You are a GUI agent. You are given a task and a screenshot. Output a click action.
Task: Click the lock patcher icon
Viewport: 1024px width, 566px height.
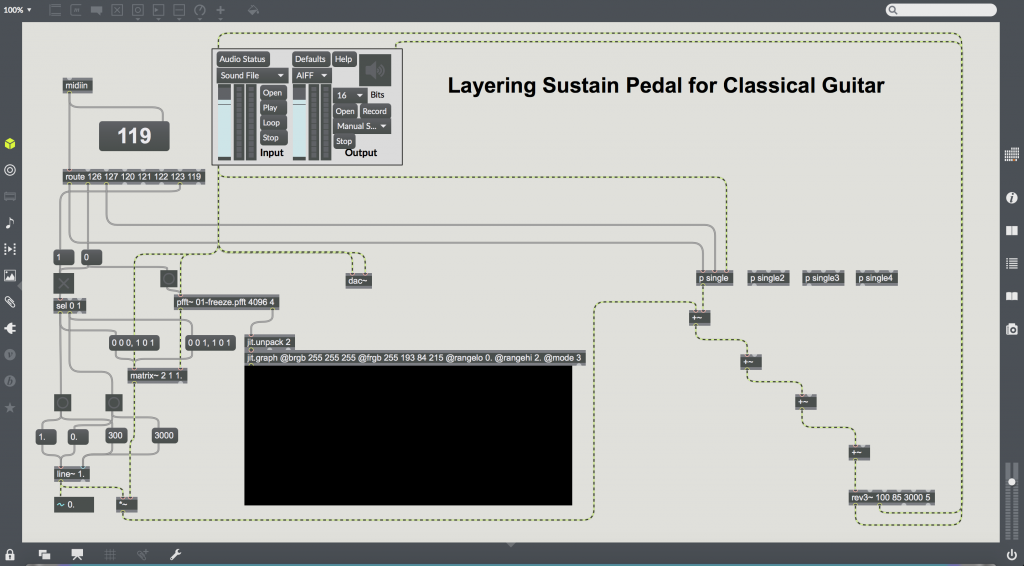click(10, 554)
